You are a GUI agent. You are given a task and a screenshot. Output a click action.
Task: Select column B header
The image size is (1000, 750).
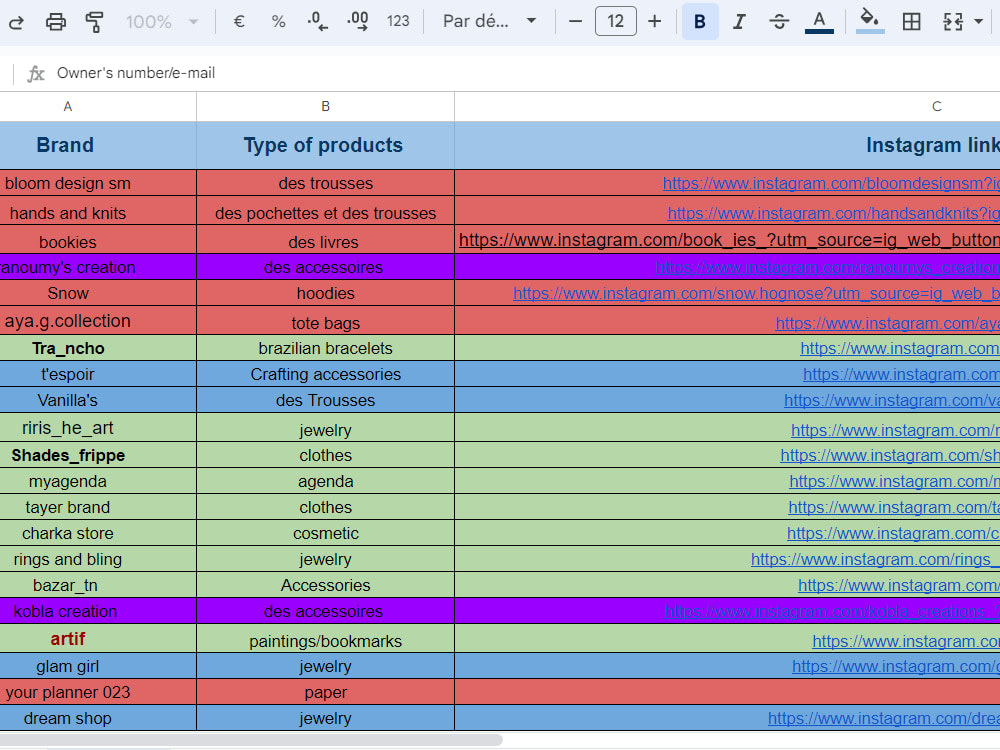coord(325,107)
